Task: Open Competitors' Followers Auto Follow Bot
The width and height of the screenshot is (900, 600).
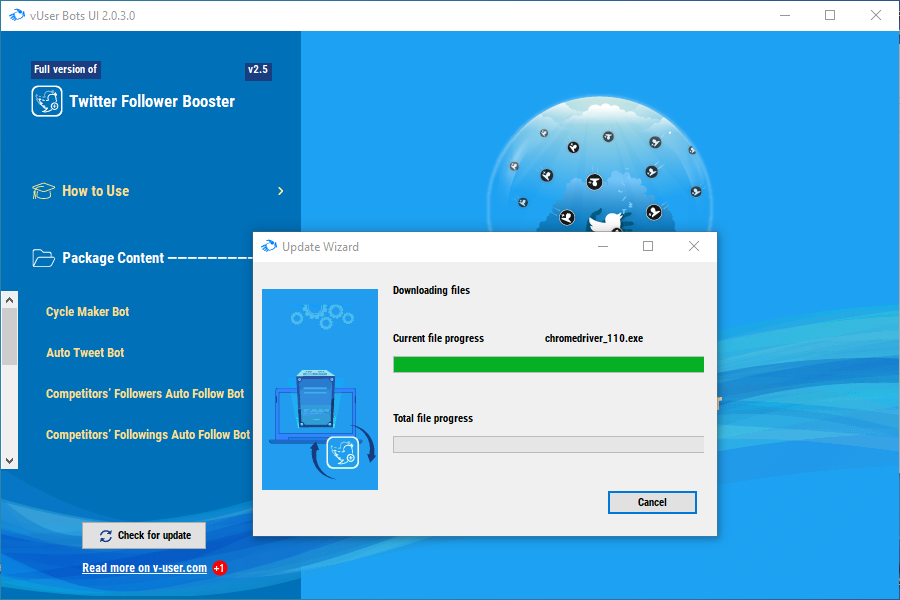Action: [145, 394]
